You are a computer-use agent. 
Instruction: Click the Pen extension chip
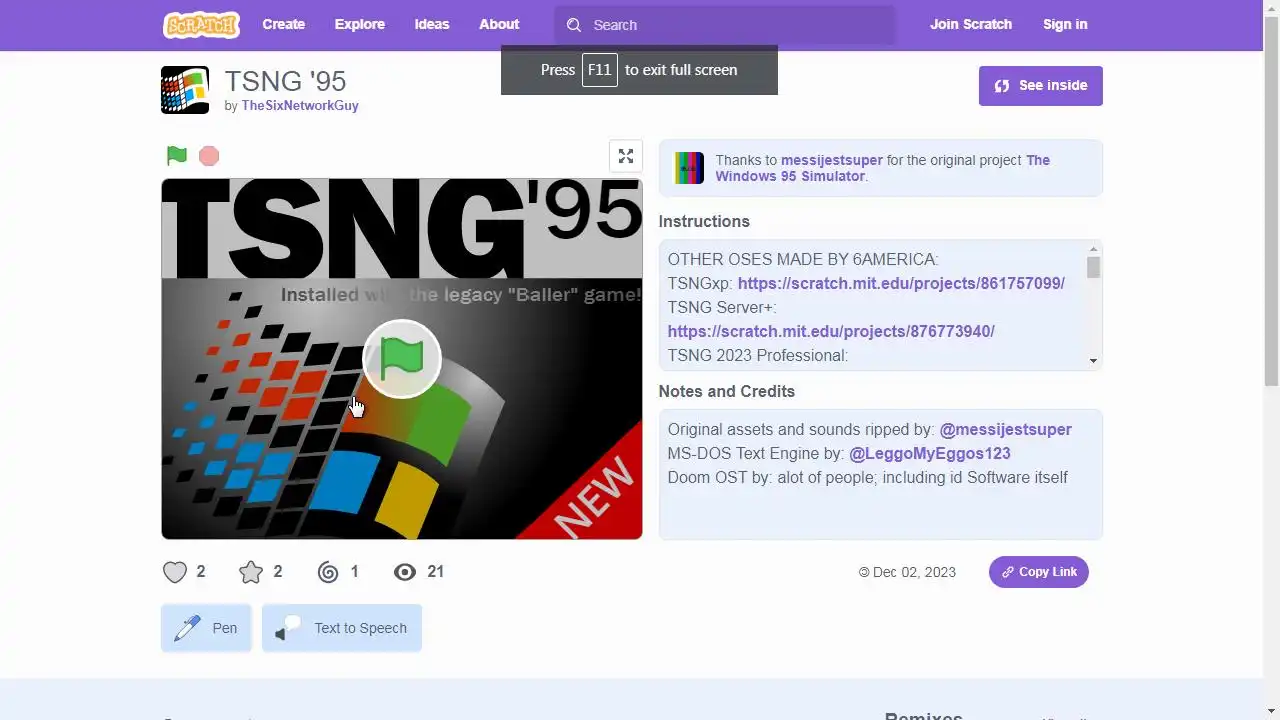coord(207,628)
